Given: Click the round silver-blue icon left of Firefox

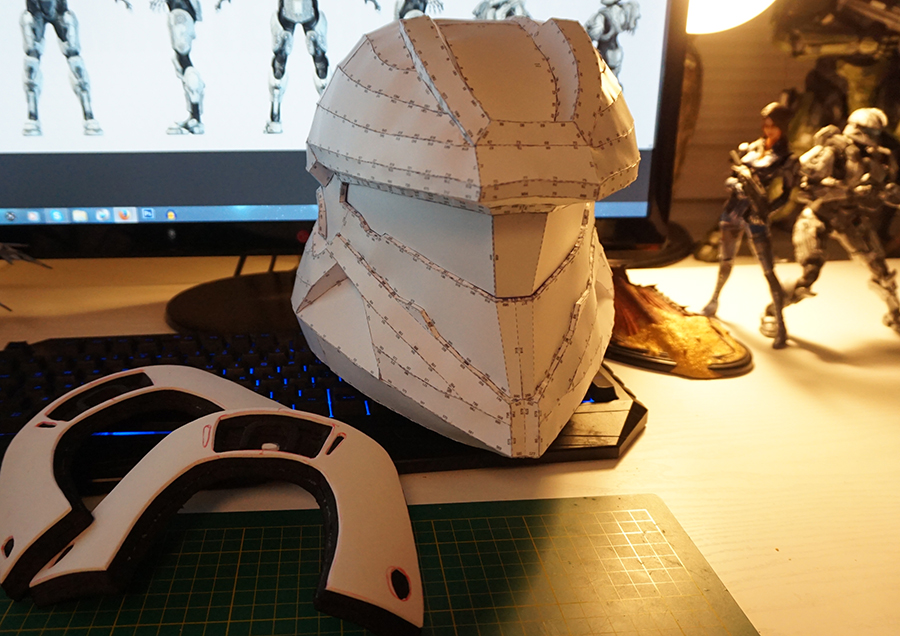Looking at the screenshot, I should 103,215.
